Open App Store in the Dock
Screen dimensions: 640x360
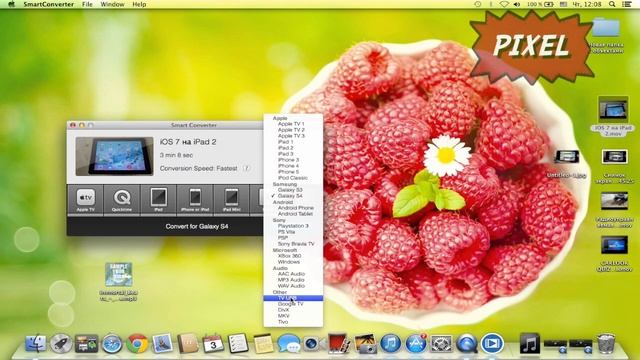pyautogui.click(x=416, y=343)
